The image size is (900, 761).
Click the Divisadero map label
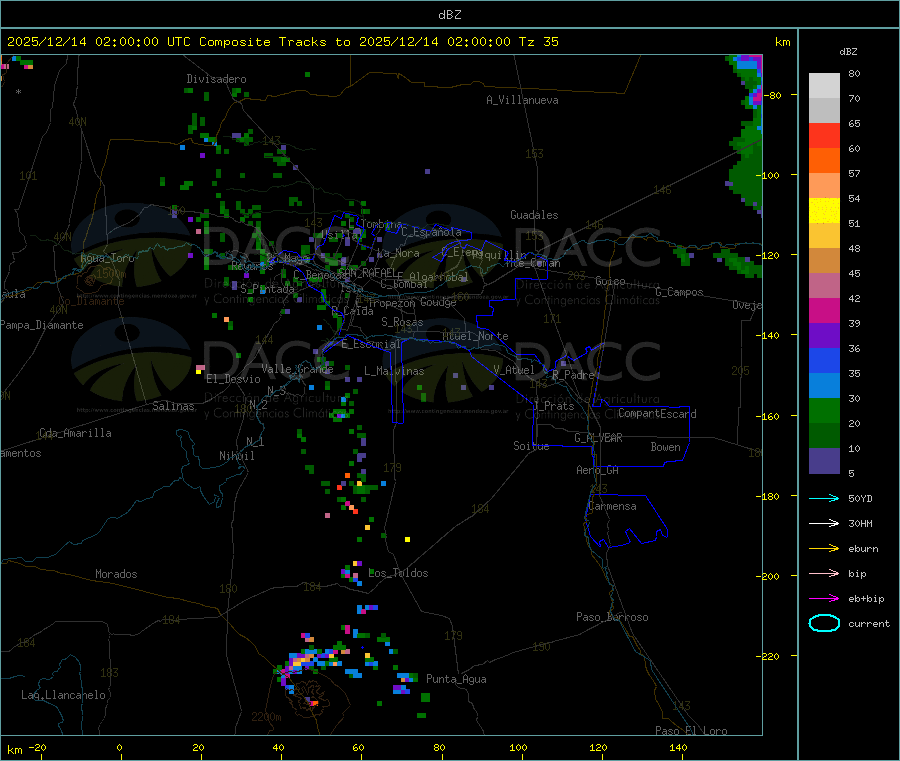[216, 79]
